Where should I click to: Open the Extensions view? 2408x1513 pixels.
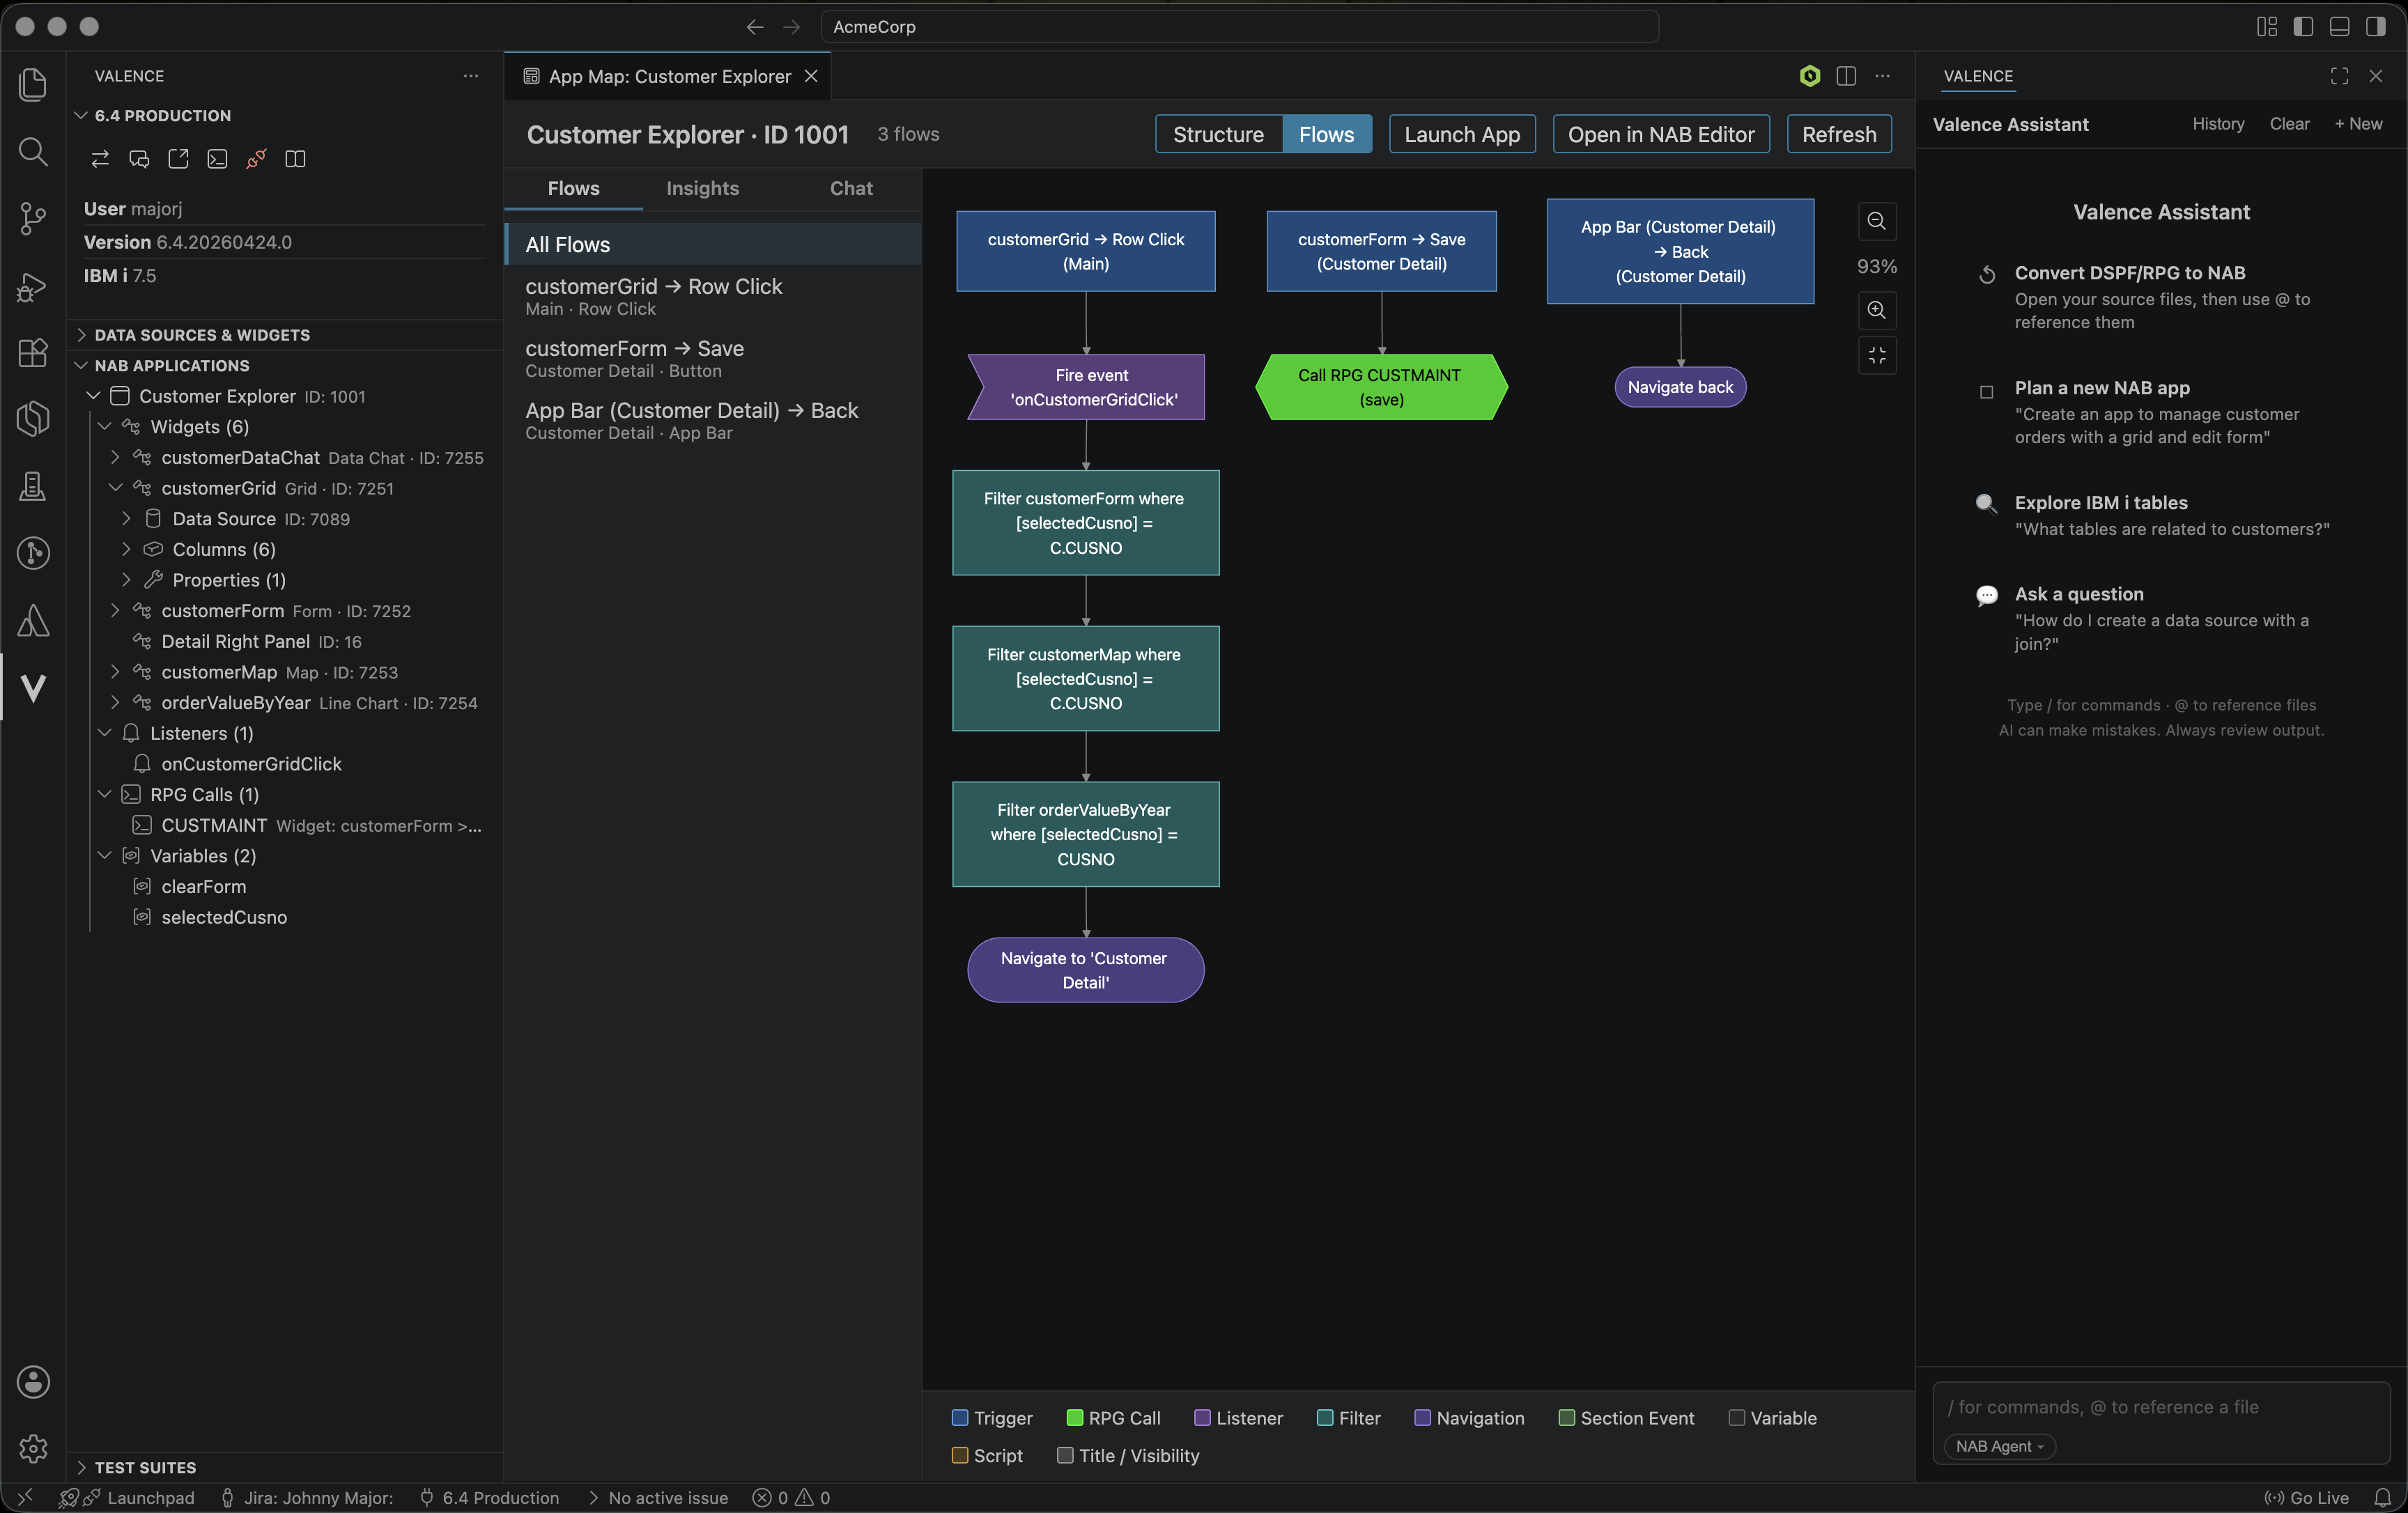click(33, 352)
